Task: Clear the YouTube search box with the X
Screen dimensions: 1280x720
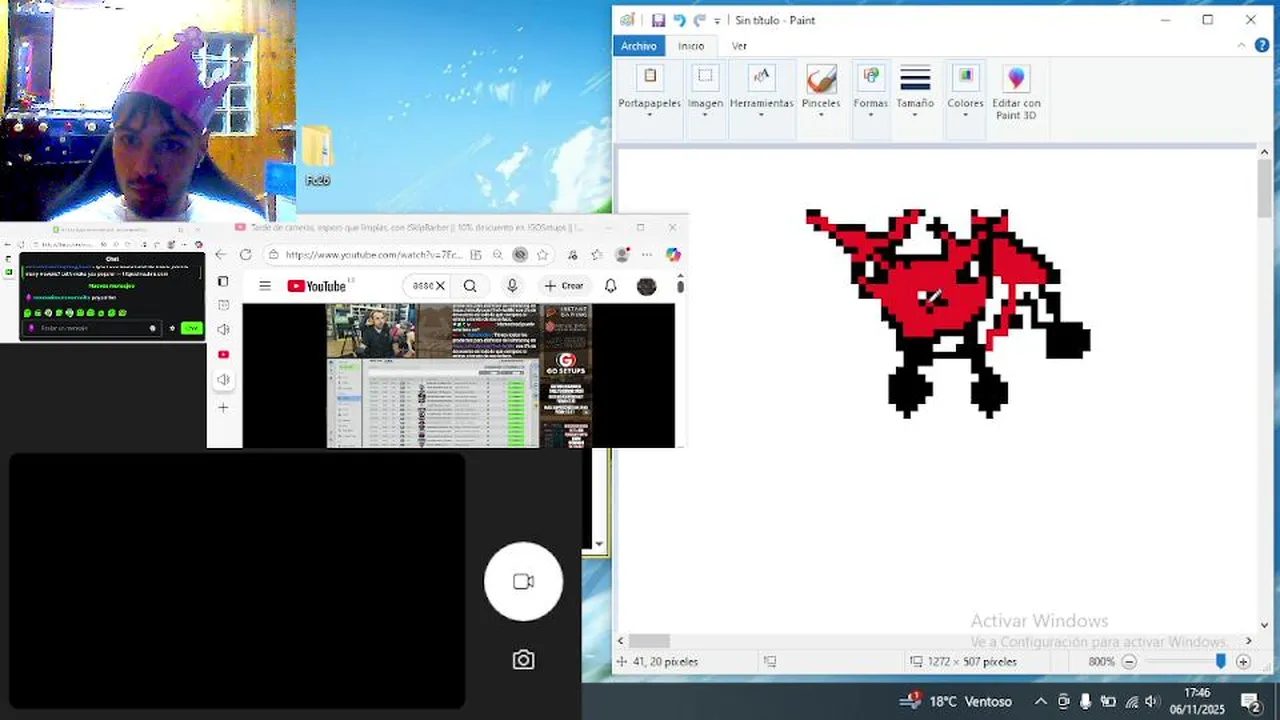Action: tap(440, 286)
